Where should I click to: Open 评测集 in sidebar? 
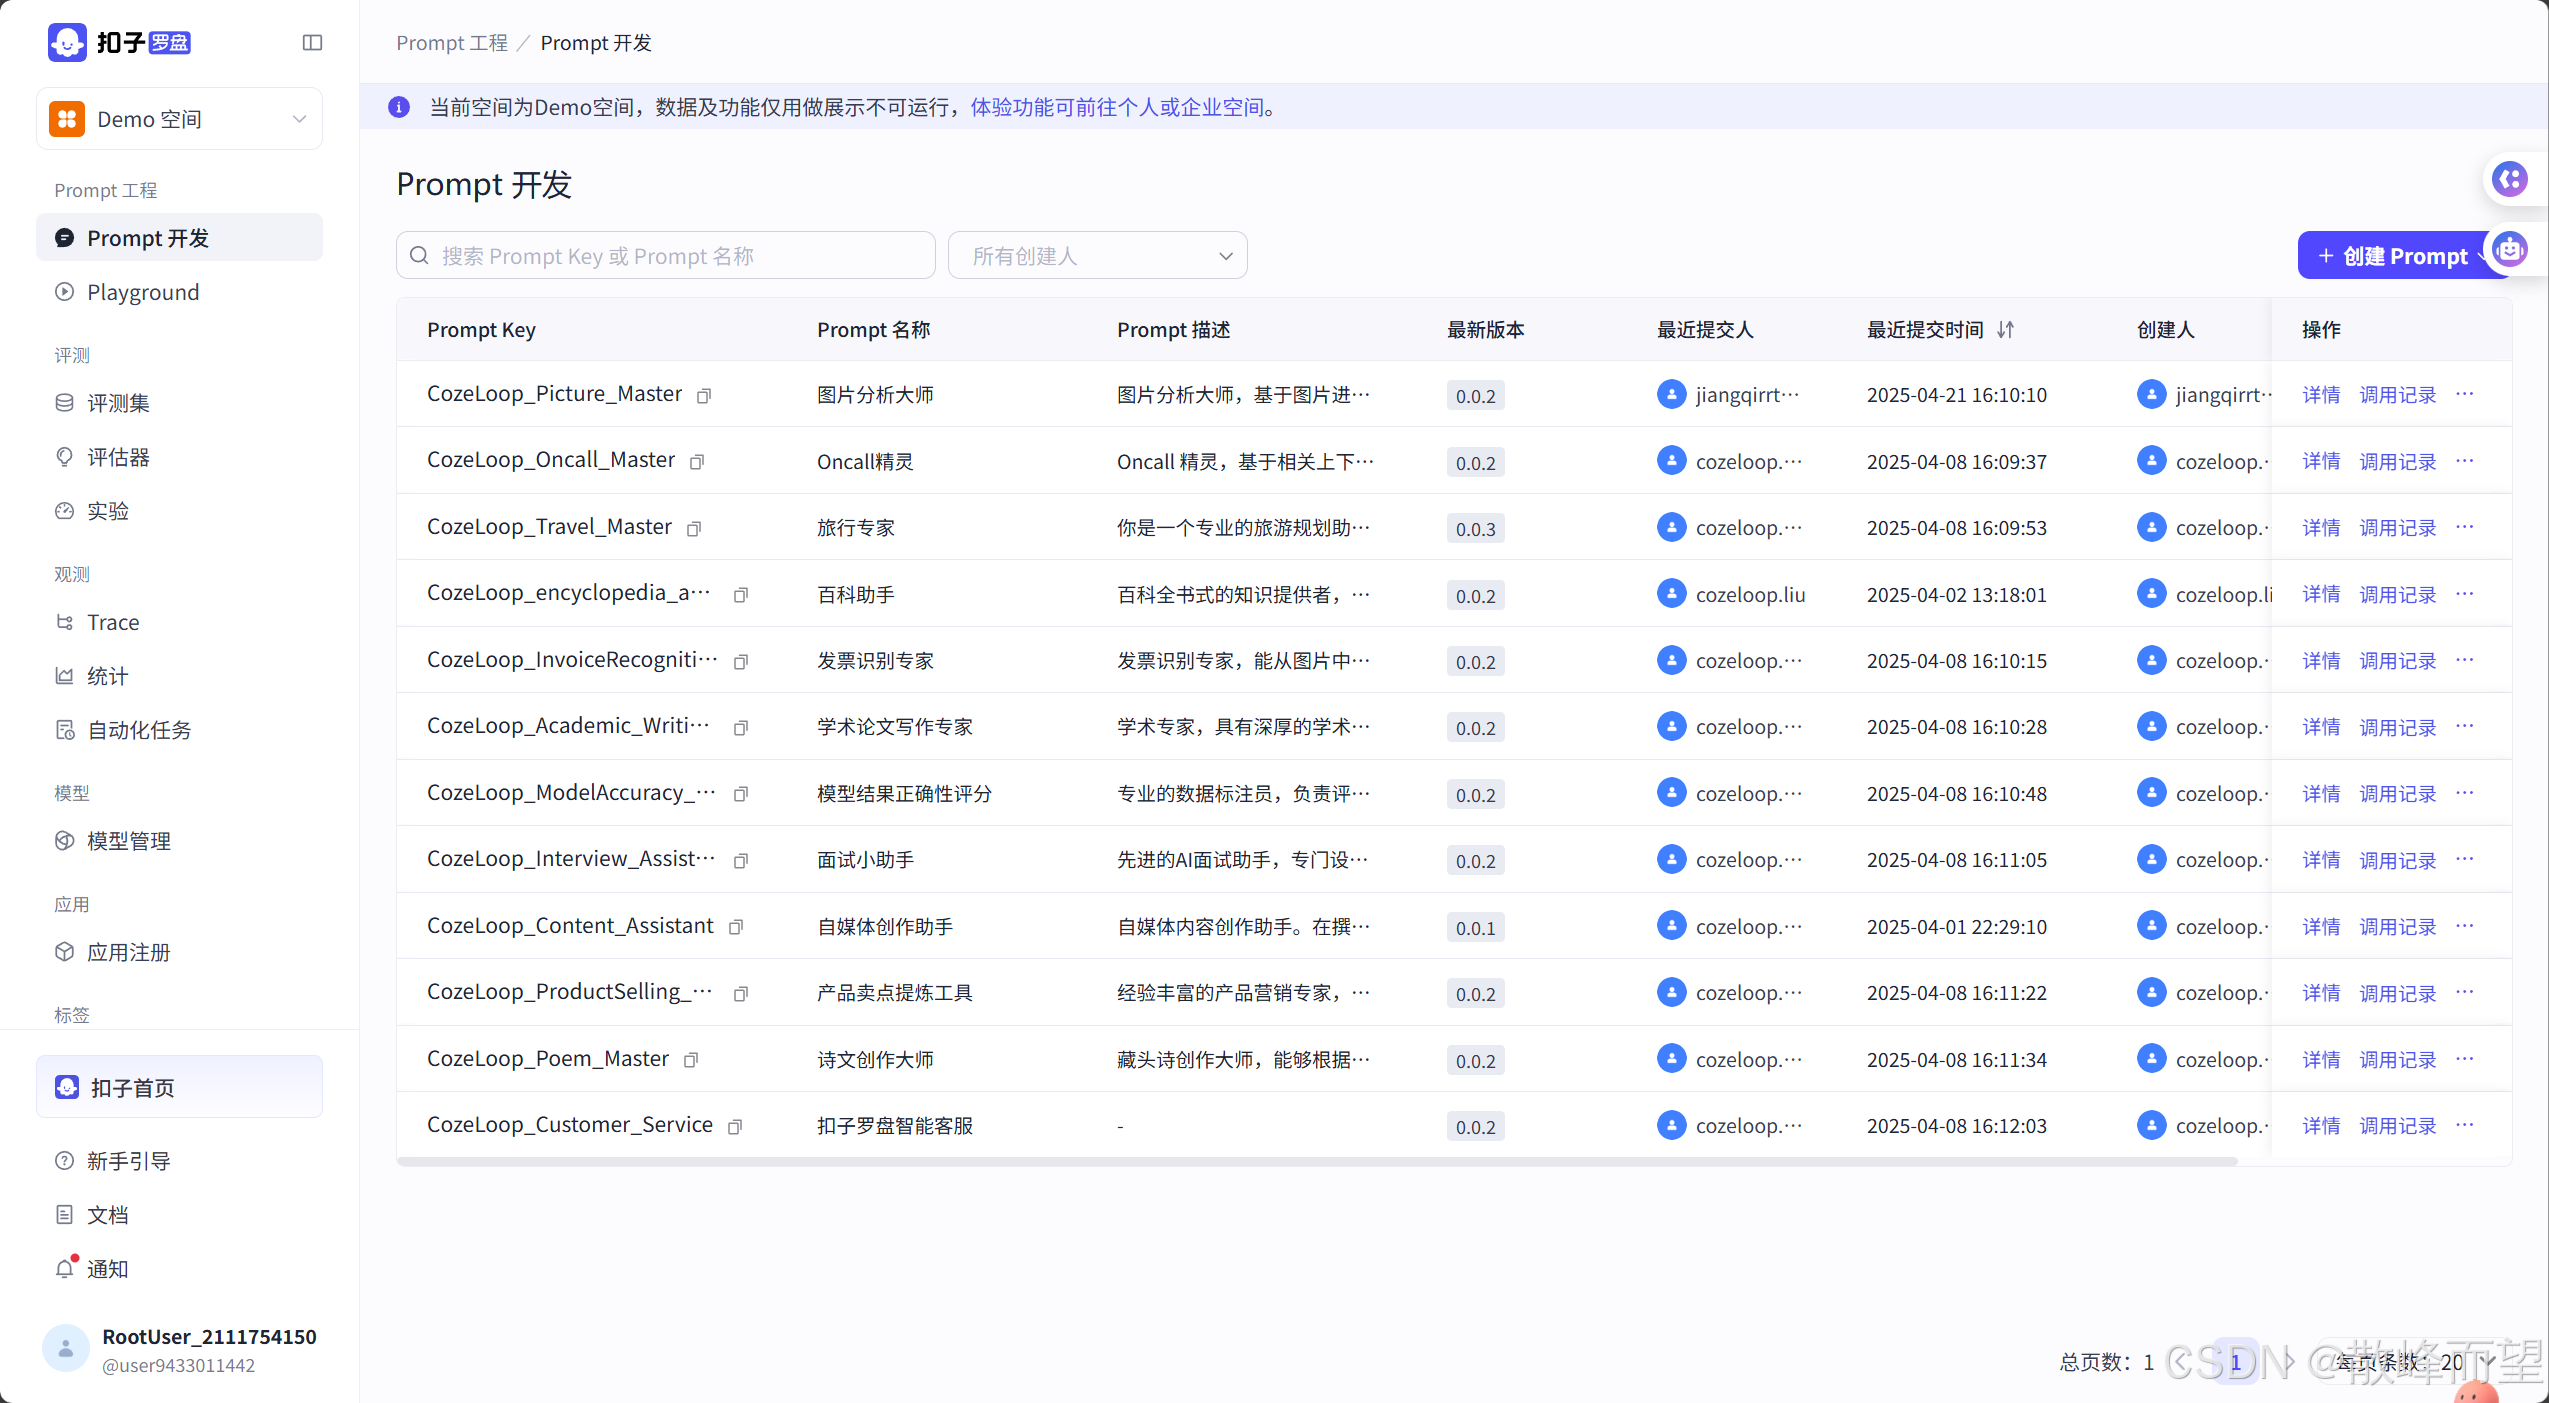coord(118,403)
